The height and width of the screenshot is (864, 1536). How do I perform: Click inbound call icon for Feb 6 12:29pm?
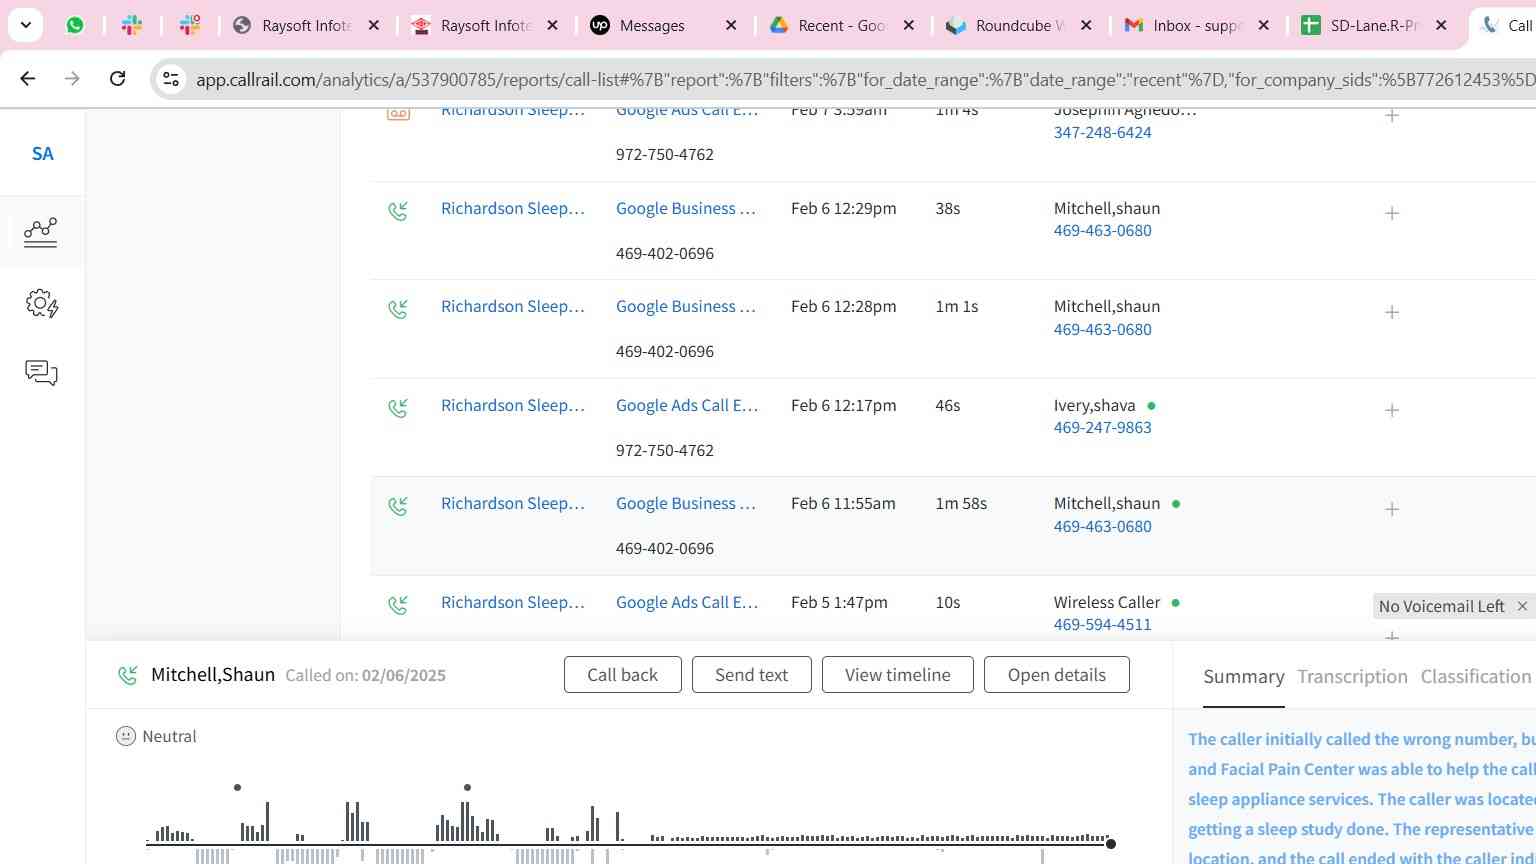point(398,211)
